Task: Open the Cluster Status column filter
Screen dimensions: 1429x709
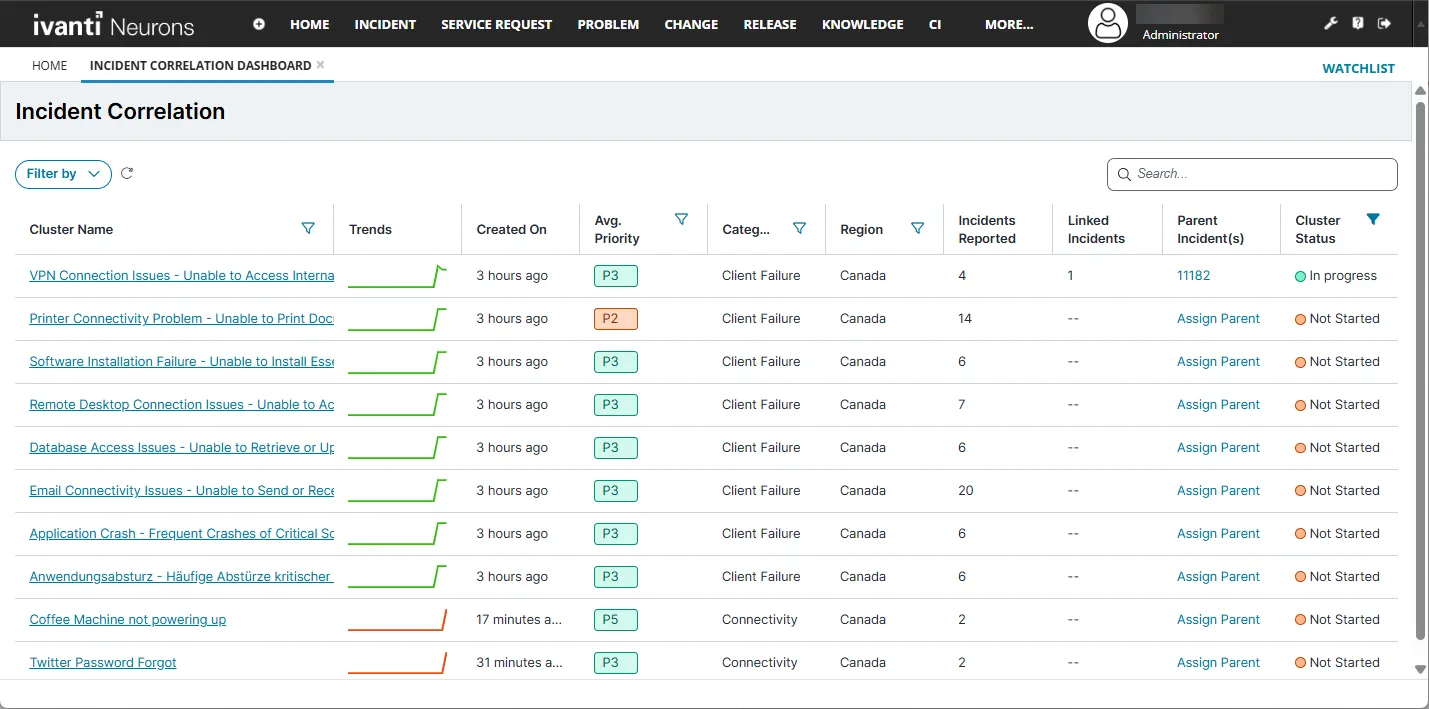Action: (1373, 220)
